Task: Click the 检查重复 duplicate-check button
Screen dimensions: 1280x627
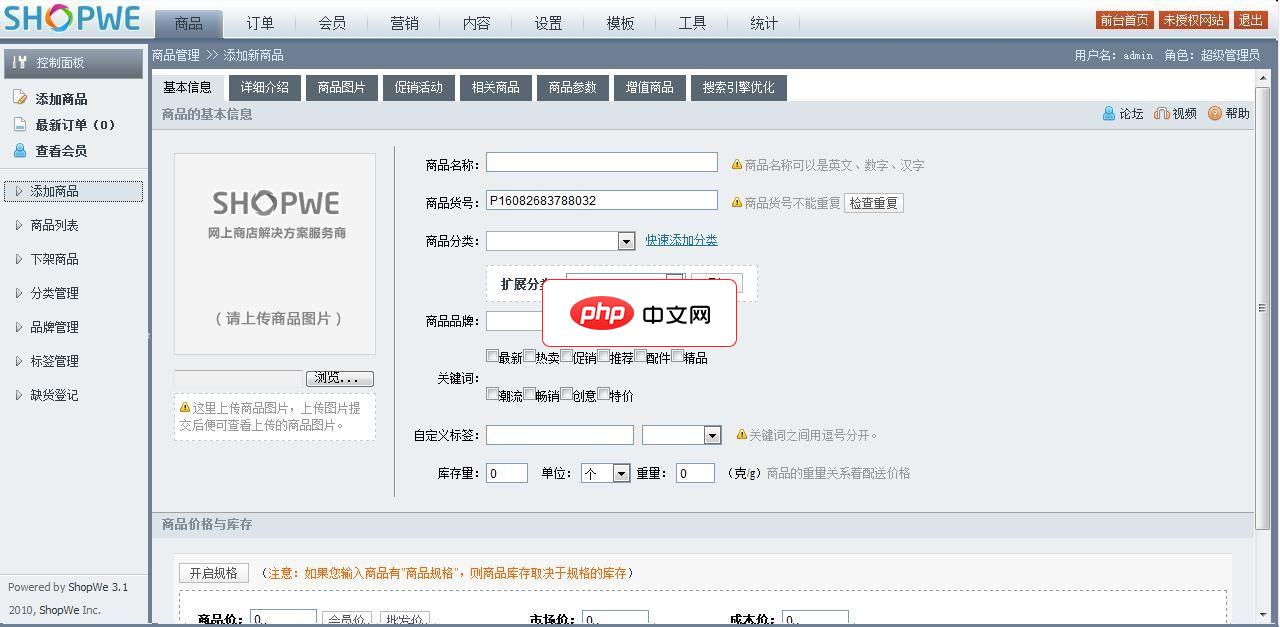Action: click(x=873, y=202)
